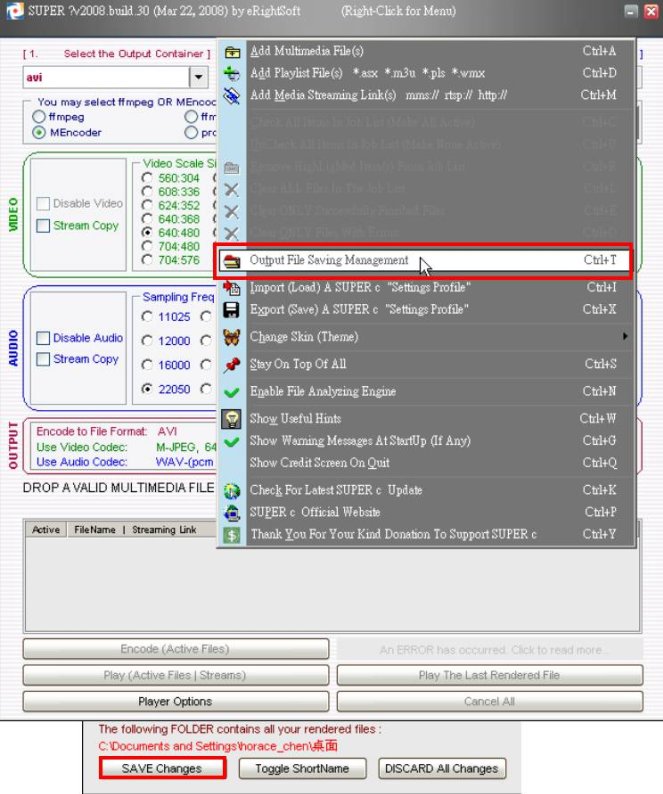Select Stay On Top Of All
The height and width of the screenshot is (794, 663).
tap(425, 364)
